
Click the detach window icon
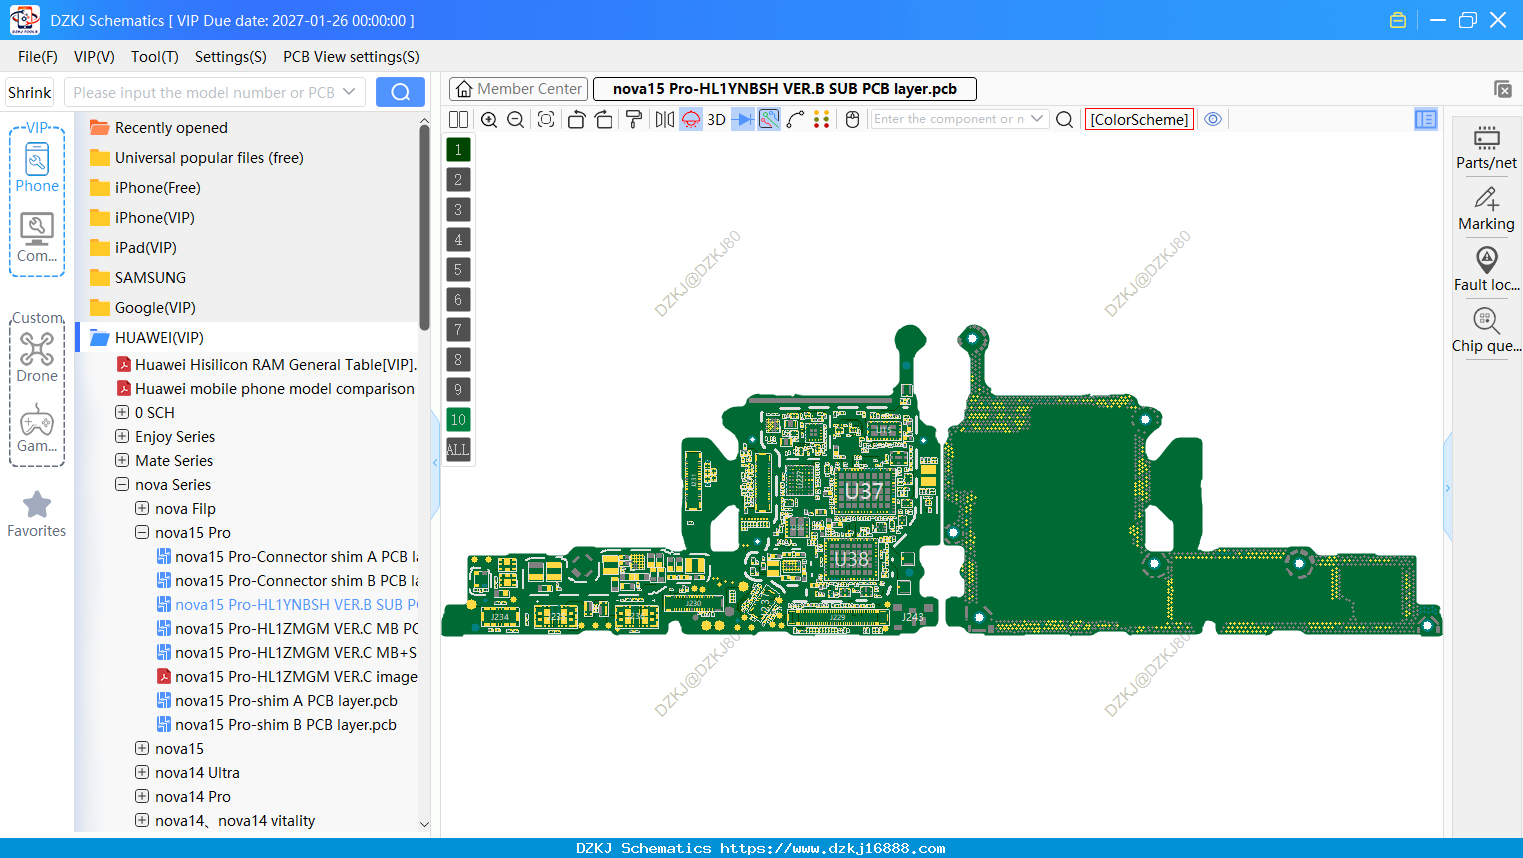pyautogui.click(x=1502, y=89)
